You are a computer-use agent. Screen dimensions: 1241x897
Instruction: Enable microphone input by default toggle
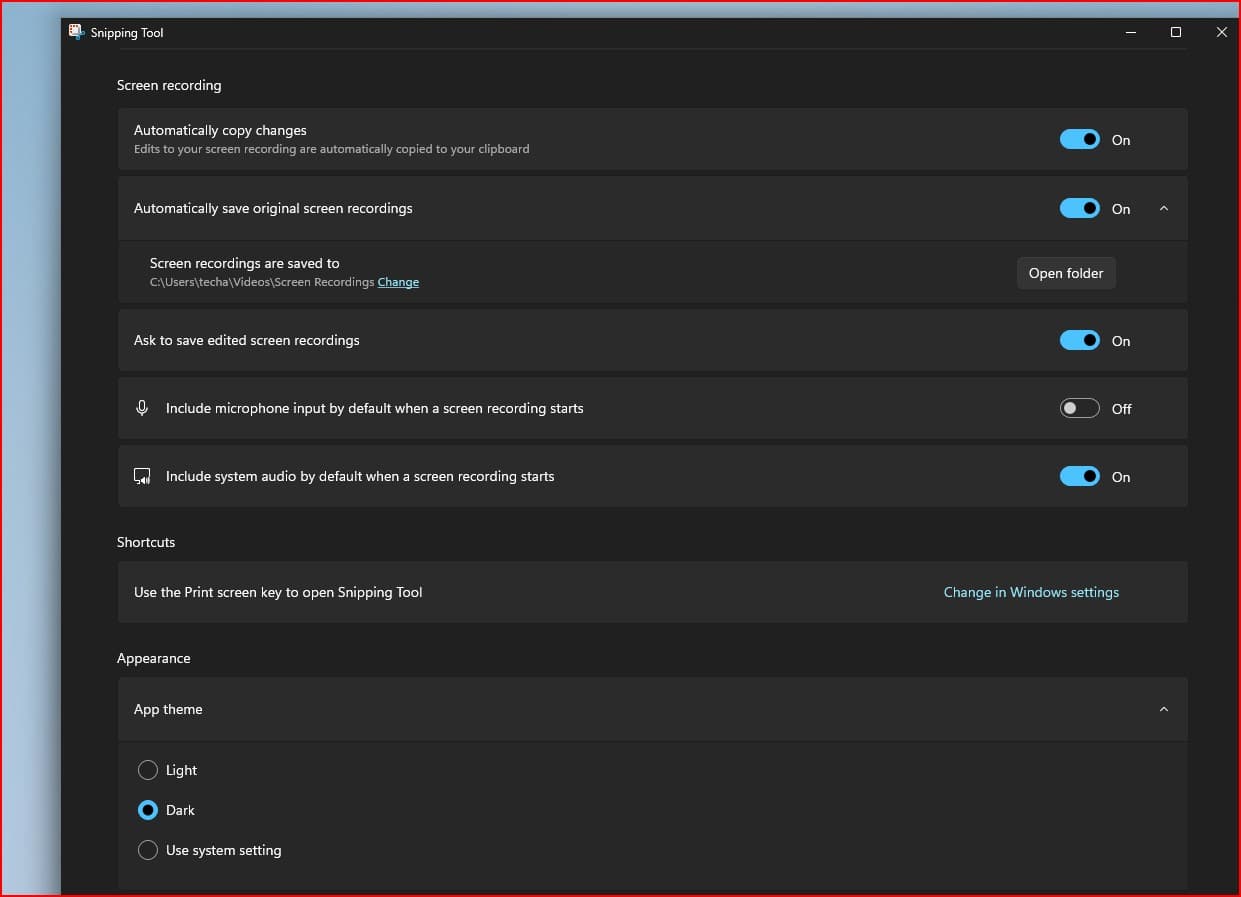point(1079,408)
